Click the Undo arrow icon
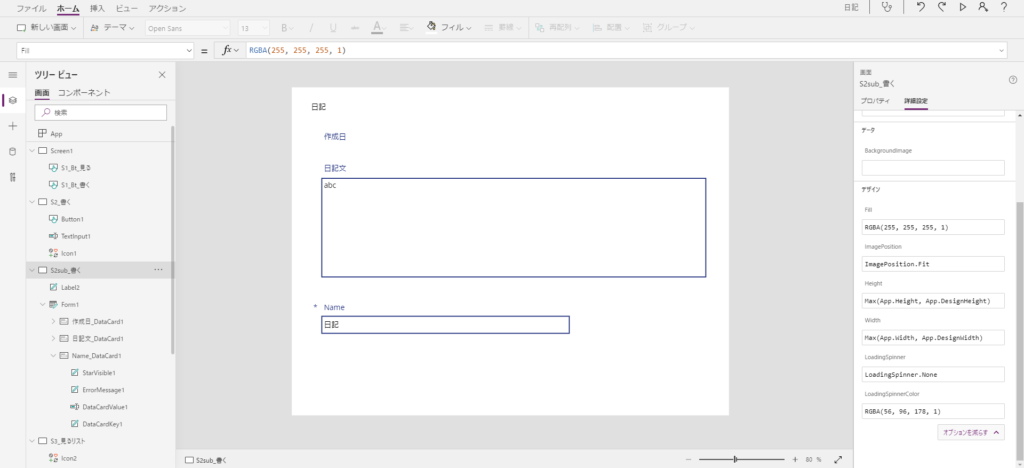The image size is (1024, 468). [x=920, y=8]
